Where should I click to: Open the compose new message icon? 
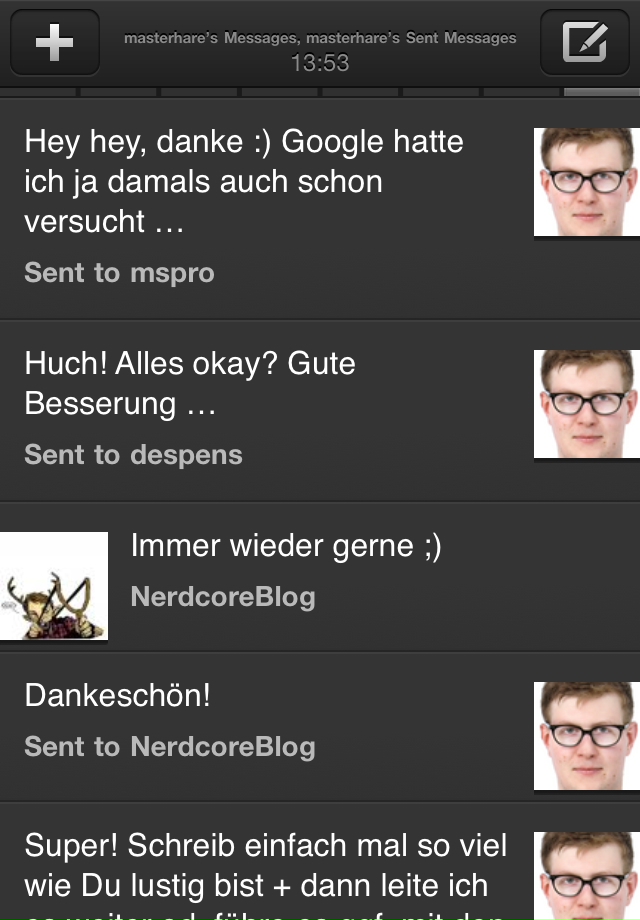584,42
